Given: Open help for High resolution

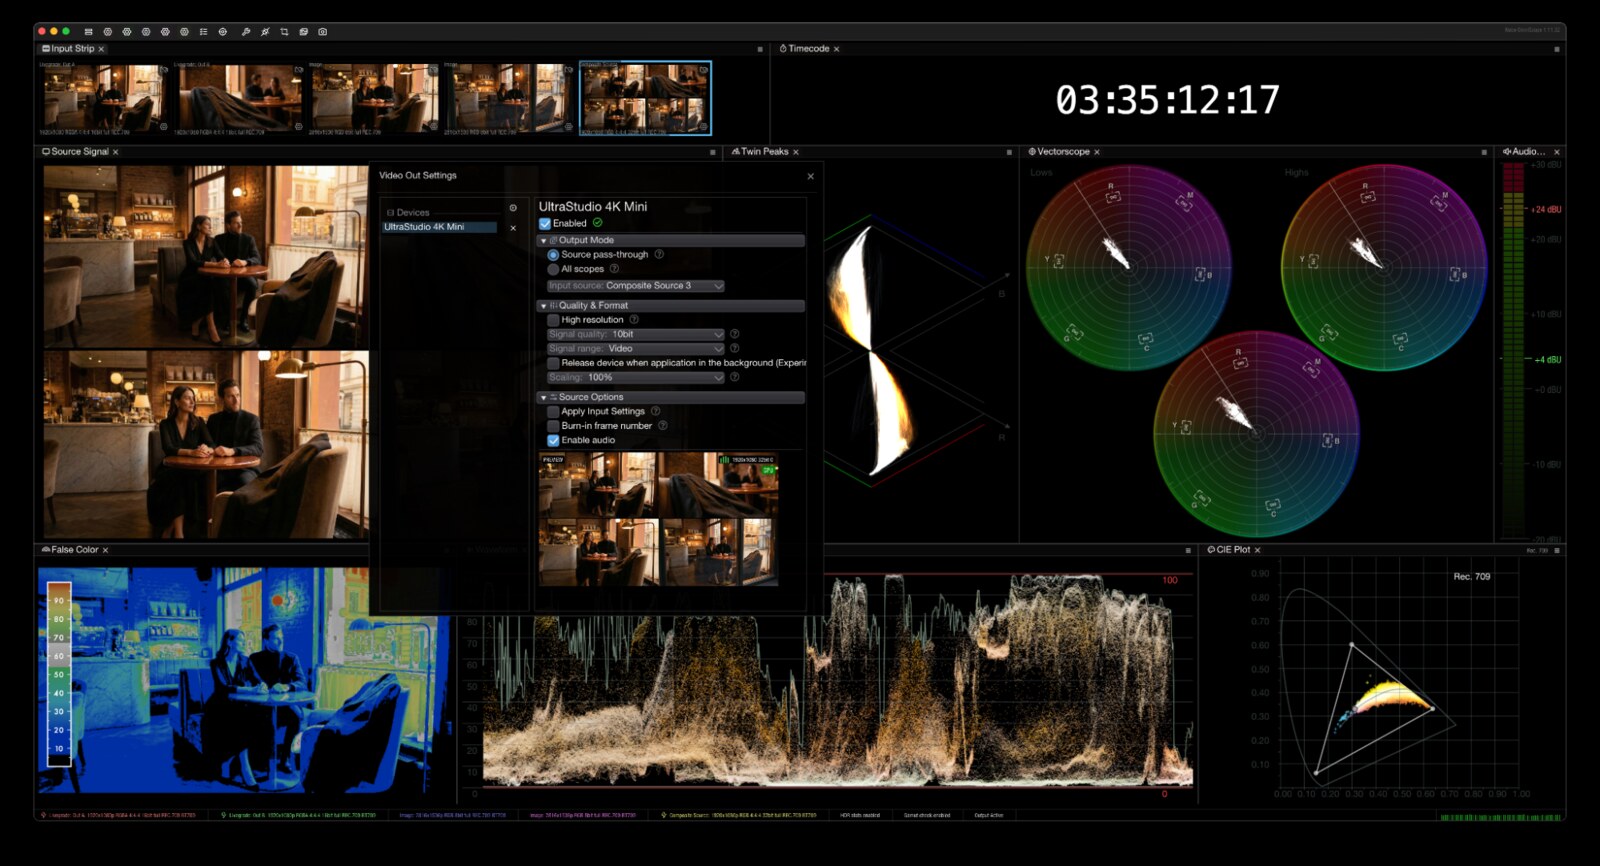Looking at the screenshot, I should (633, 320).
